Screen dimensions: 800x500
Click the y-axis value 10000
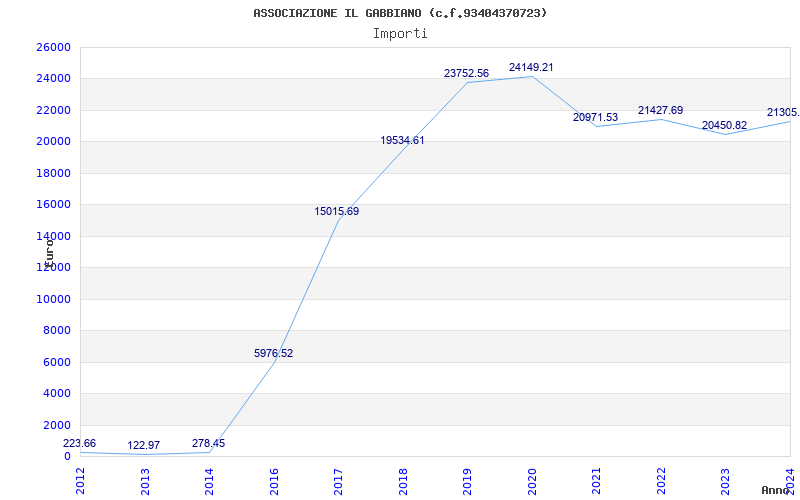[53, 299]
